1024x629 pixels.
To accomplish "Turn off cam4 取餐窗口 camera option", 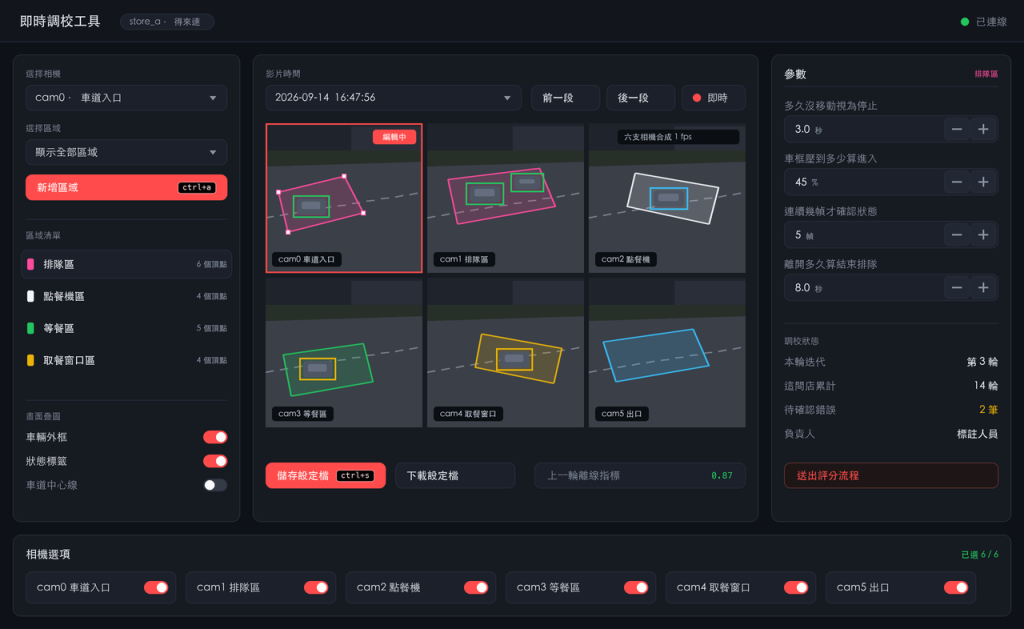I will 796,587.
